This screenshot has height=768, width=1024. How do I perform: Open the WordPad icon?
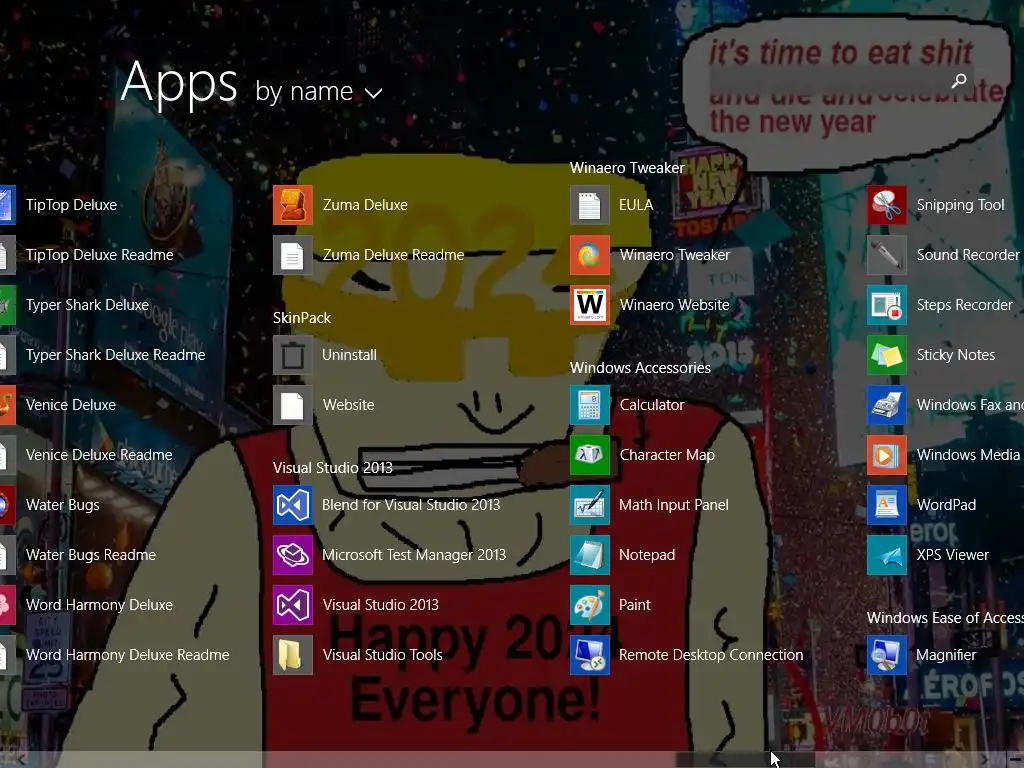tap(887, 505)
